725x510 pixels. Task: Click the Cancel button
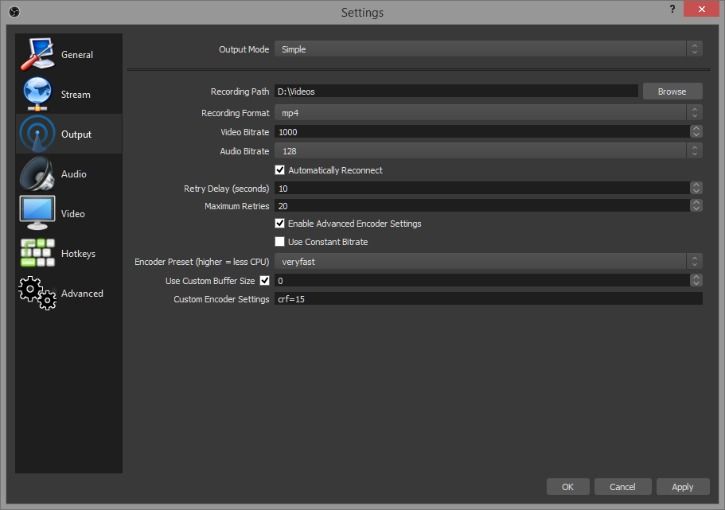pos(622,486)
